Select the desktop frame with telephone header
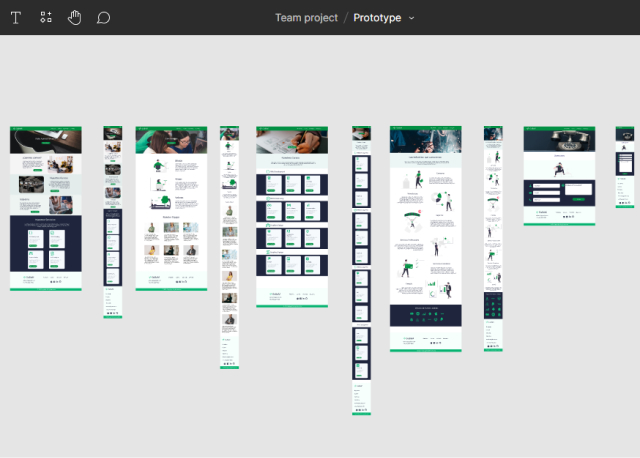 [x=559, y=176]
